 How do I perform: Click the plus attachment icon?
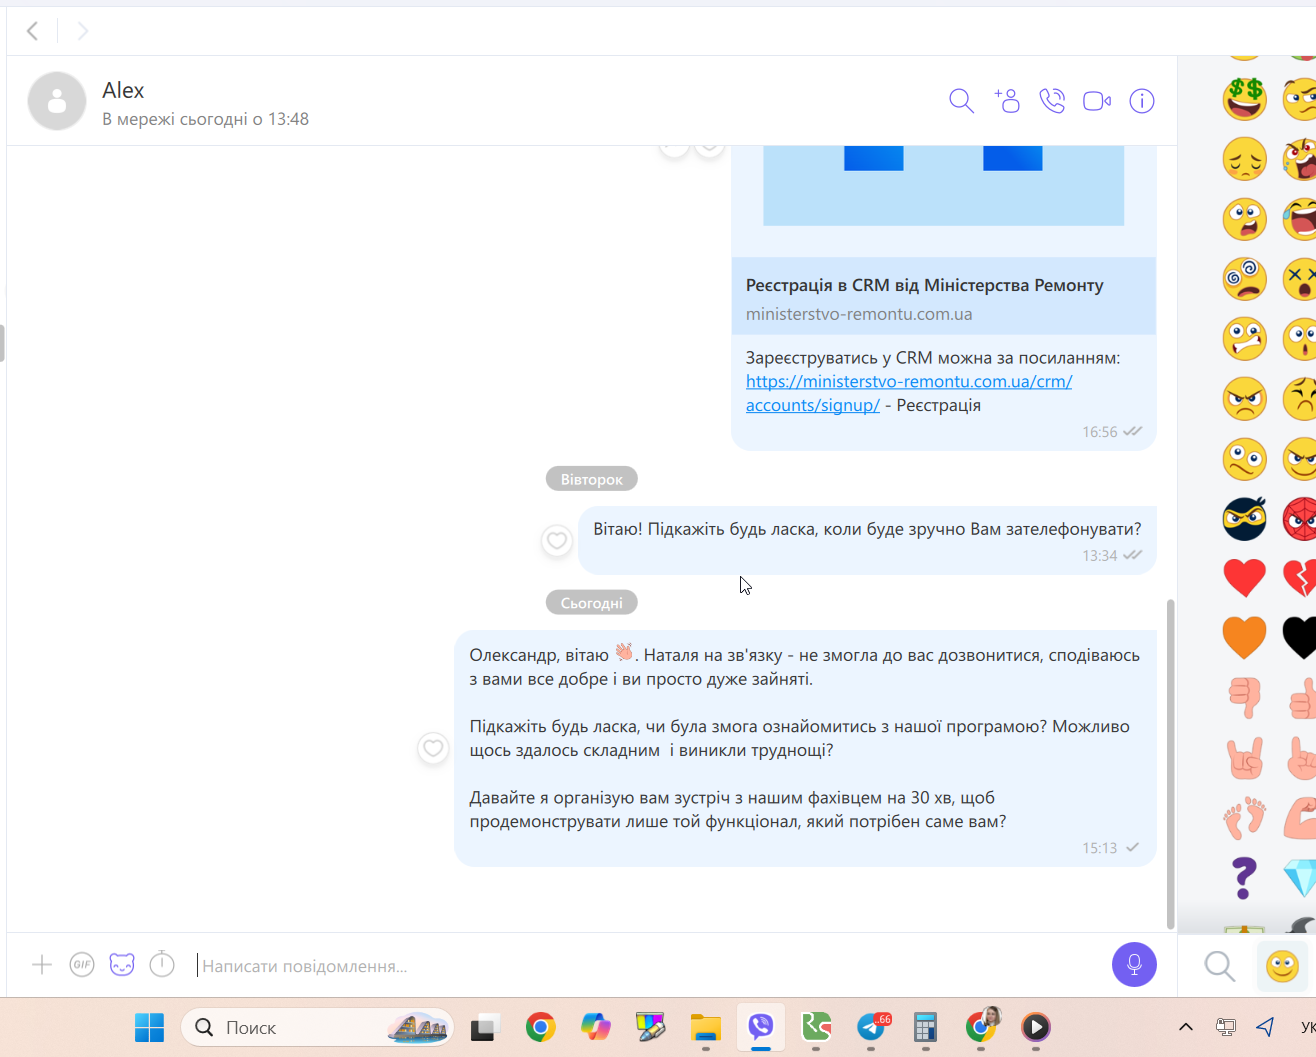[x=42, y=965]
